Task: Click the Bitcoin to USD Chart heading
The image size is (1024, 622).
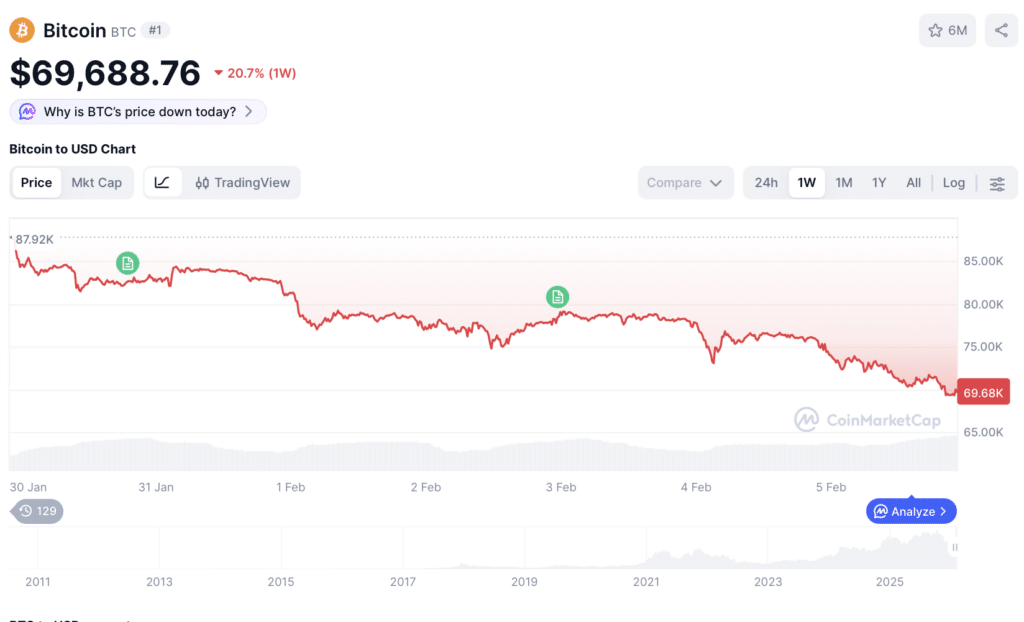Action: coord(72,149)
